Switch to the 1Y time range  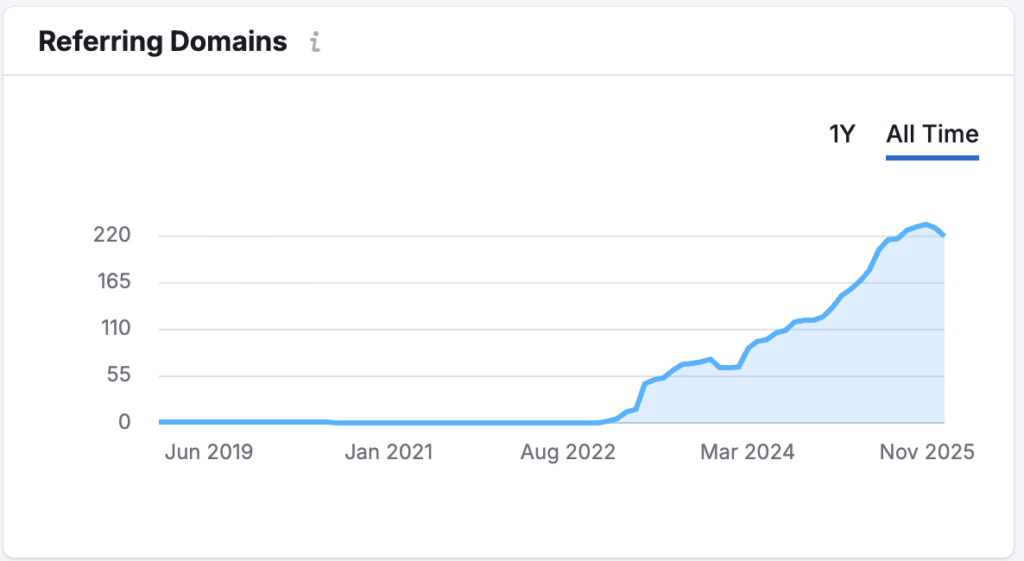point(842,134)
